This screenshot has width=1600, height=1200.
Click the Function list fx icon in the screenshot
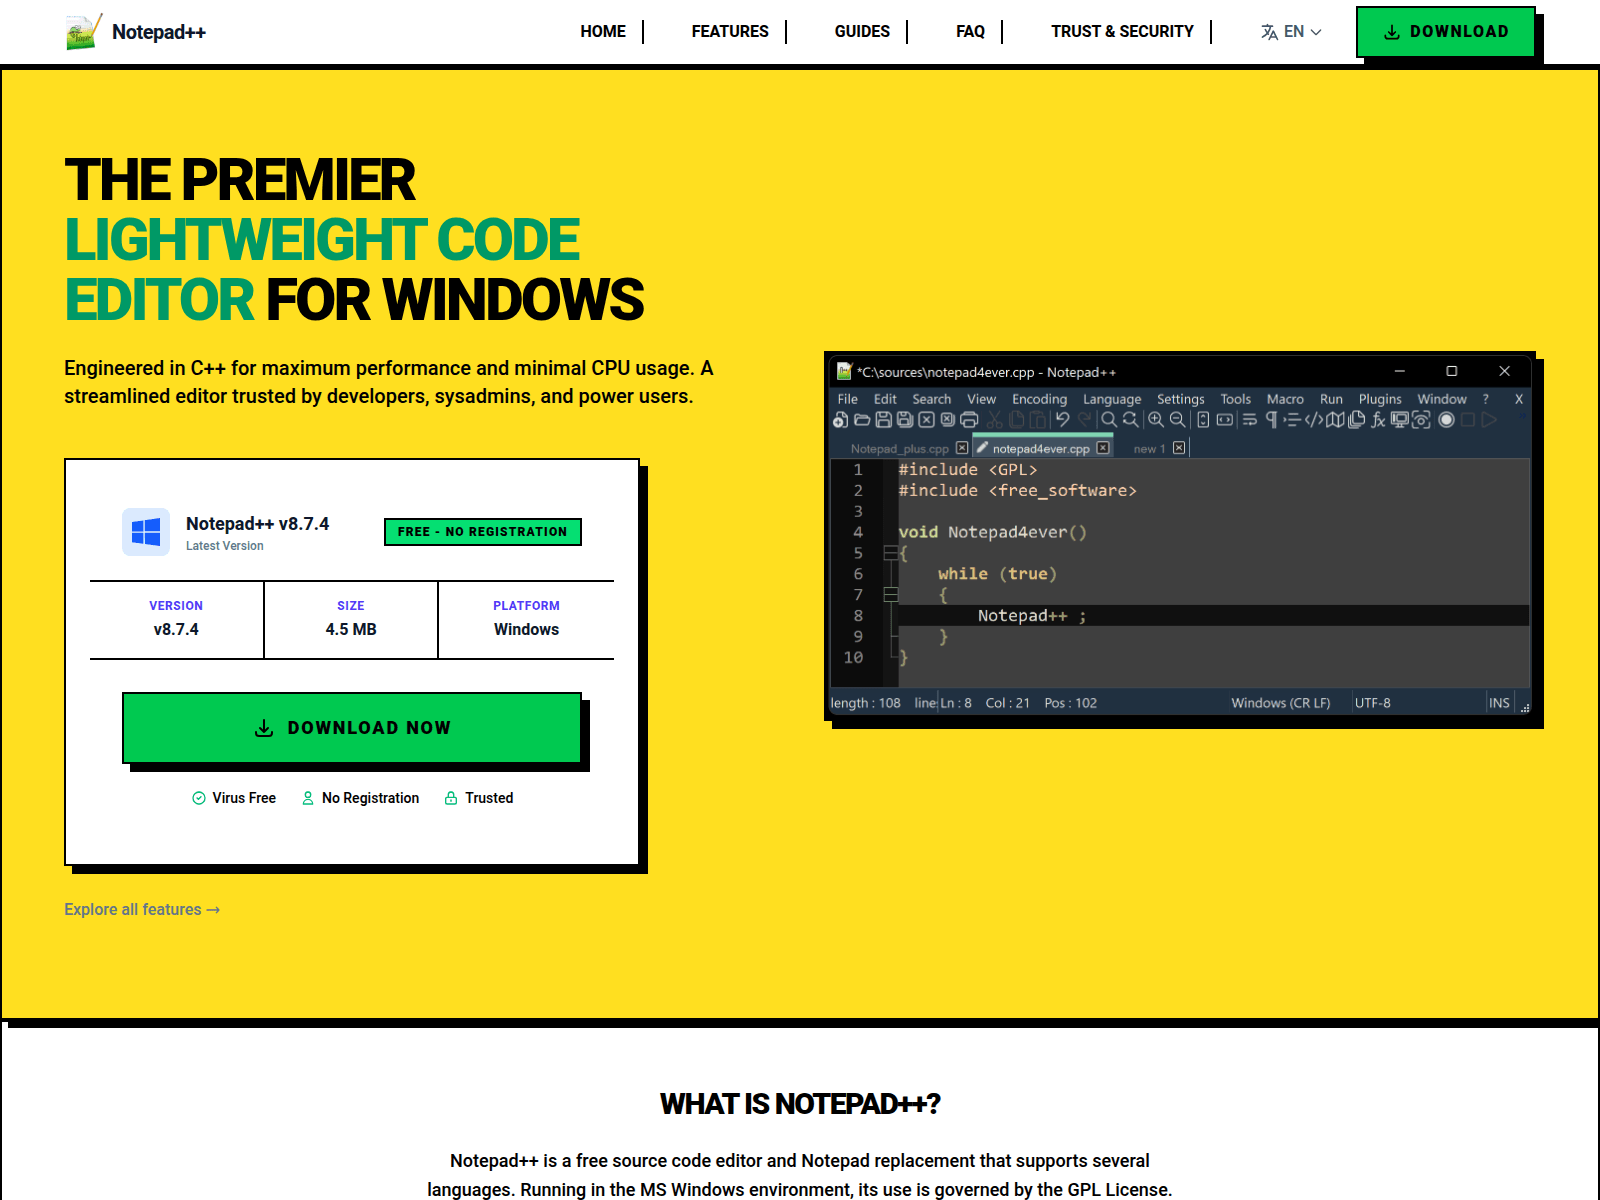pyautogui.click(x=1378, y=420)
